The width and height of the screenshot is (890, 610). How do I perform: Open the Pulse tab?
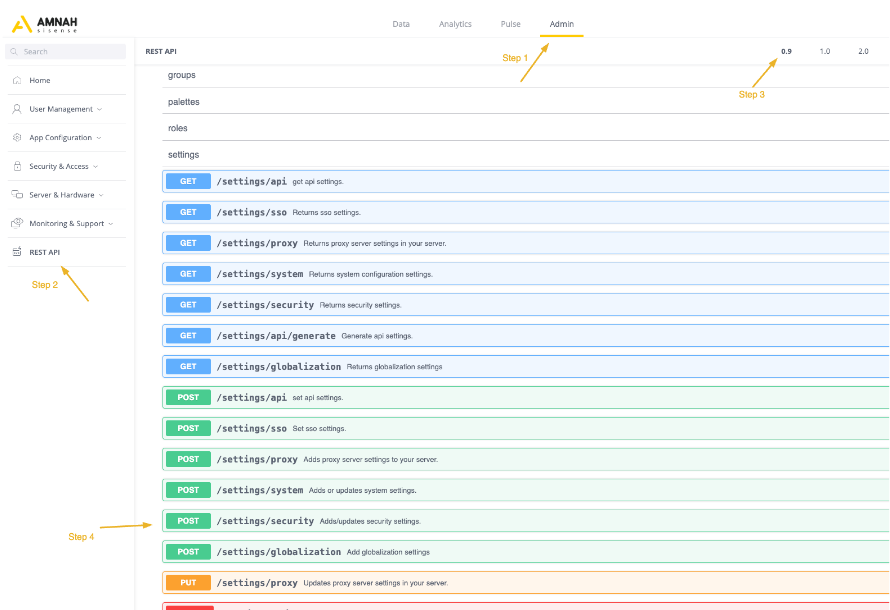point(510,24)
